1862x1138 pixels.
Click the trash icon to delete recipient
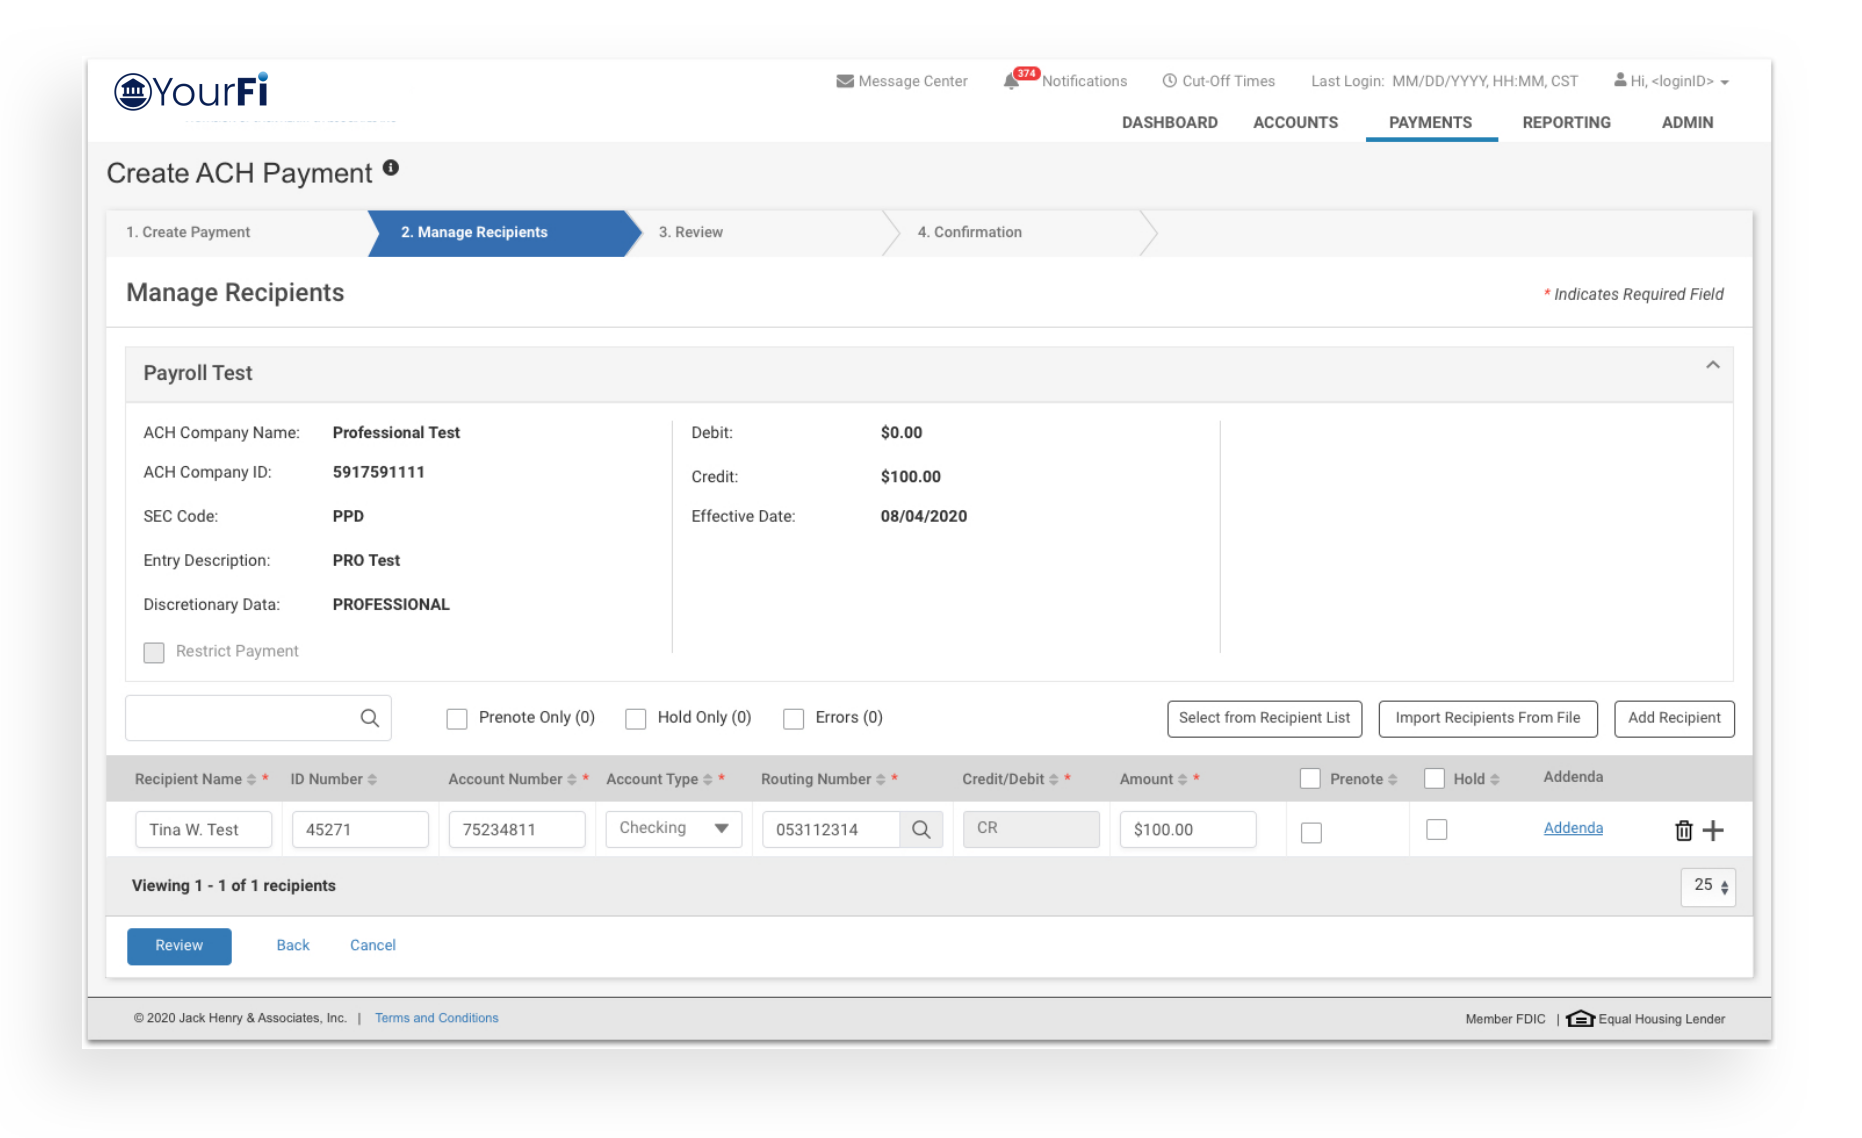[1683, 830]
